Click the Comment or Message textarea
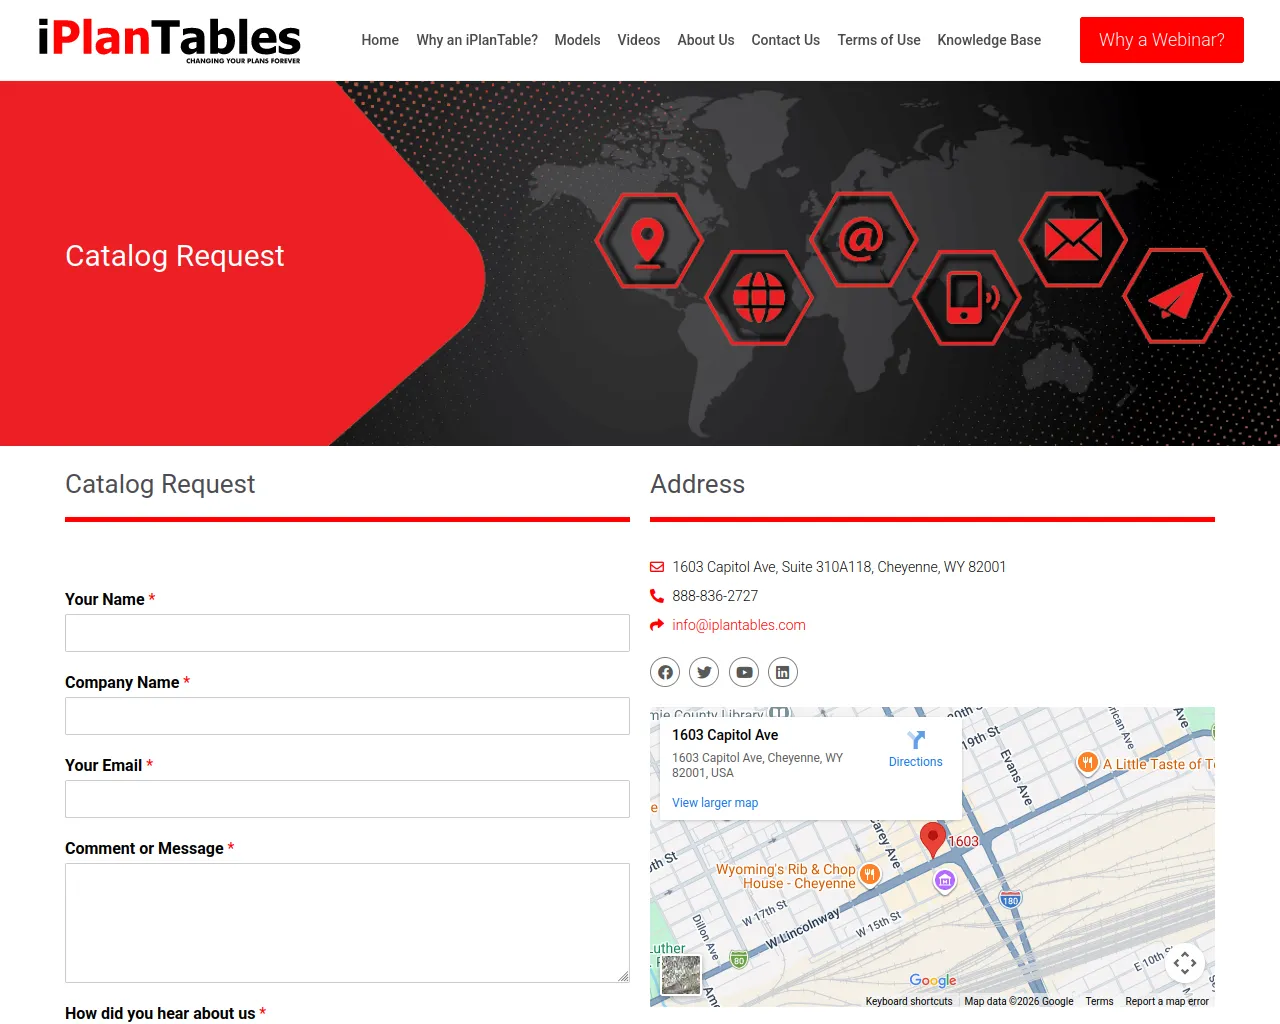The height and width of the screenshot is (1024, 1280). pyautogui.click(x=347, y=922)
